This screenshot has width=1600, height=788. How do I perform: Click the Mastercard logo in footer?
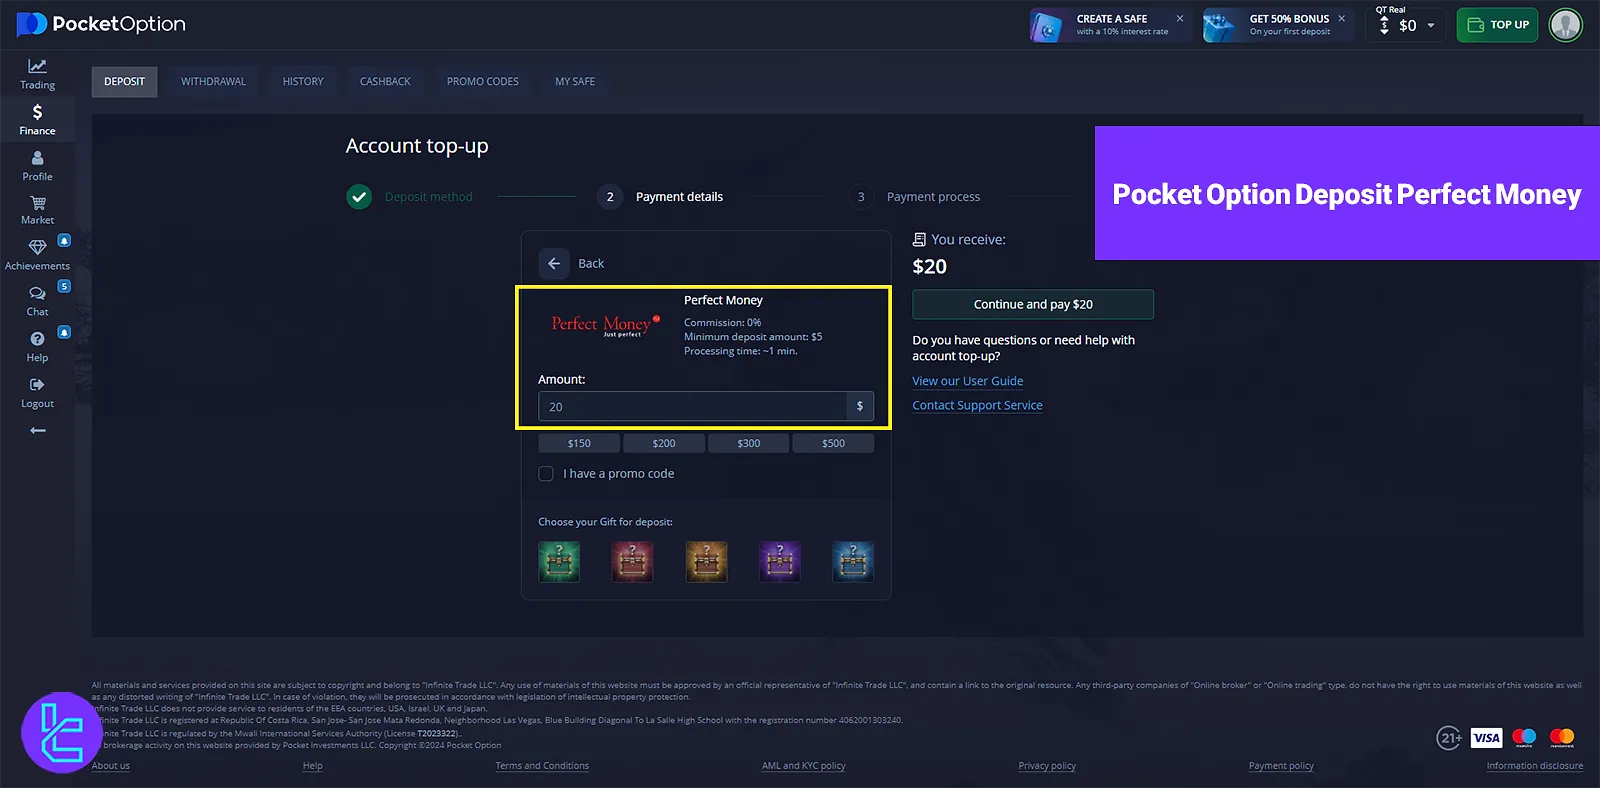(x=1562, y=738)
